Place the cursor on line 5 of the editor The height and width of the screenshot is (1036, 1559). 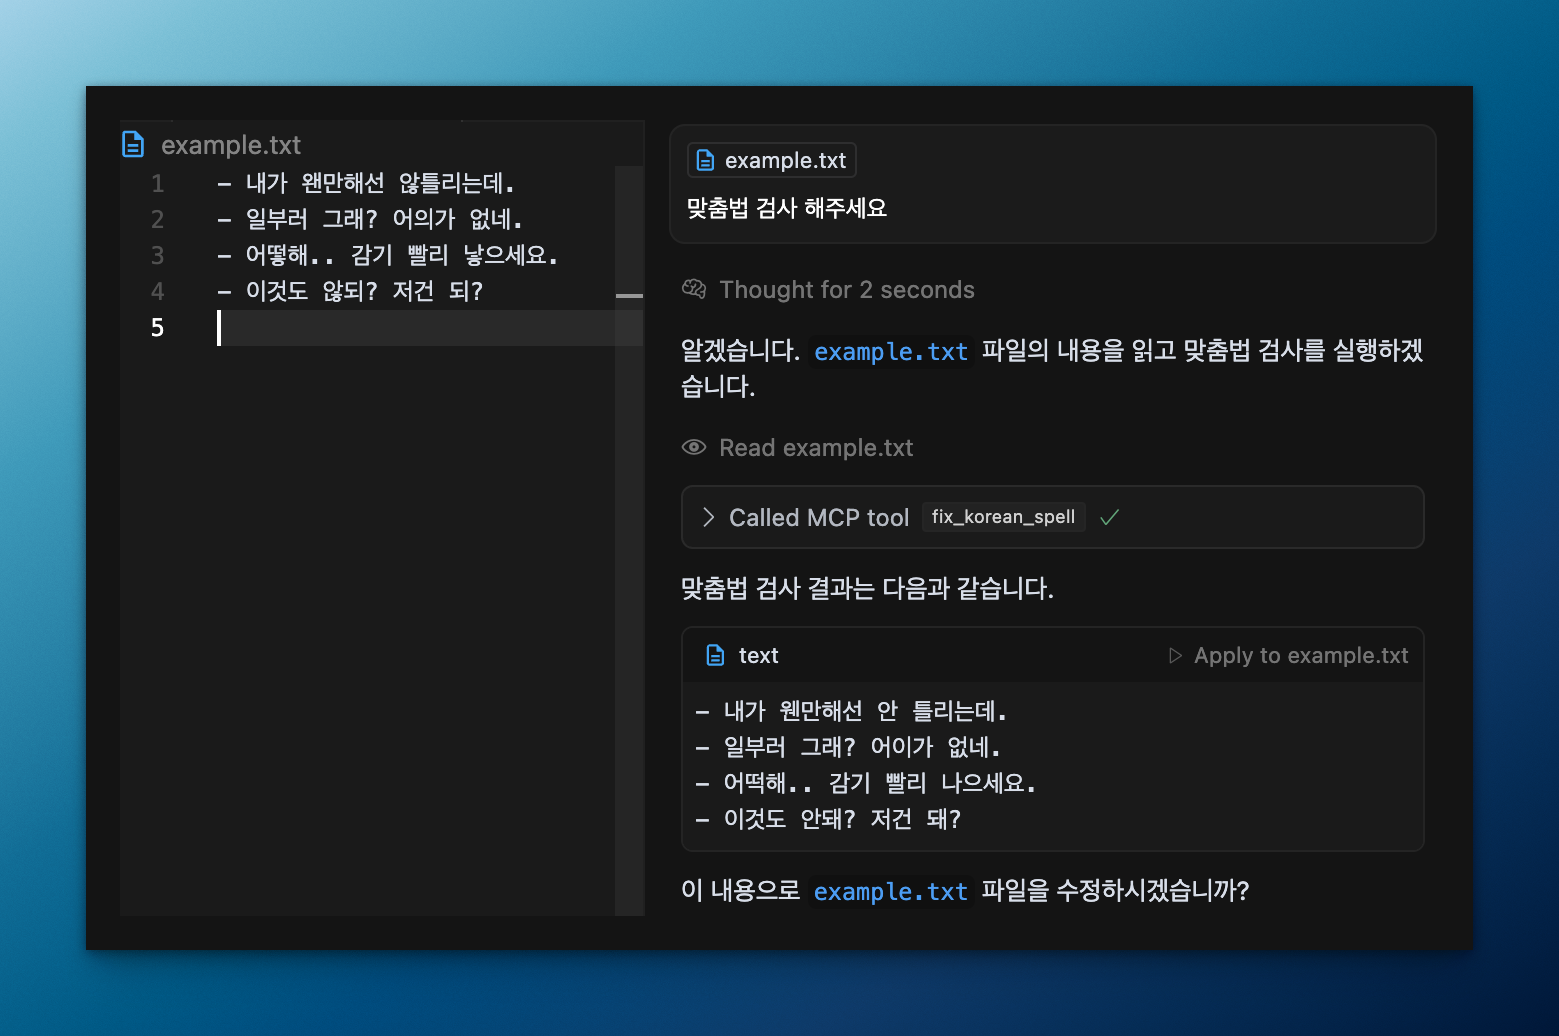pyautogui.click(x=350, y=327)
